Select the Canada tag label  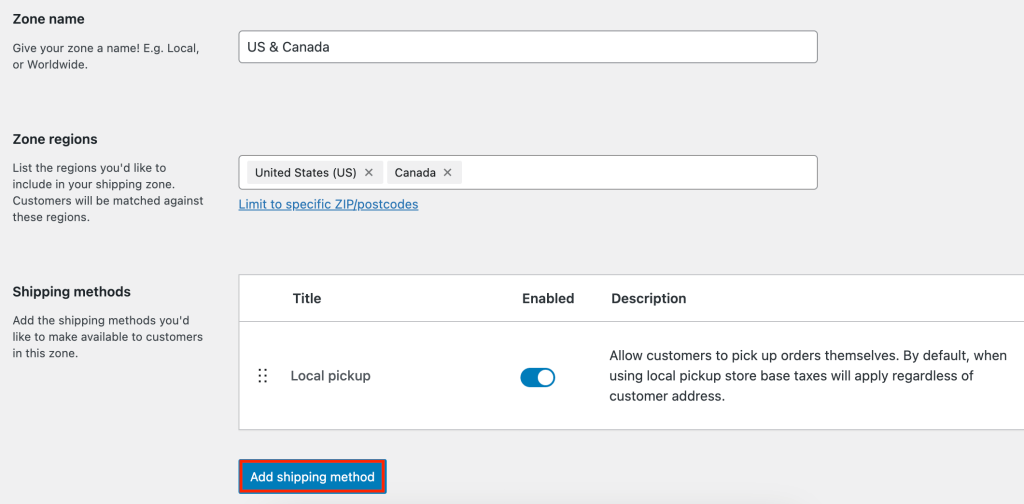click(415, 173)
